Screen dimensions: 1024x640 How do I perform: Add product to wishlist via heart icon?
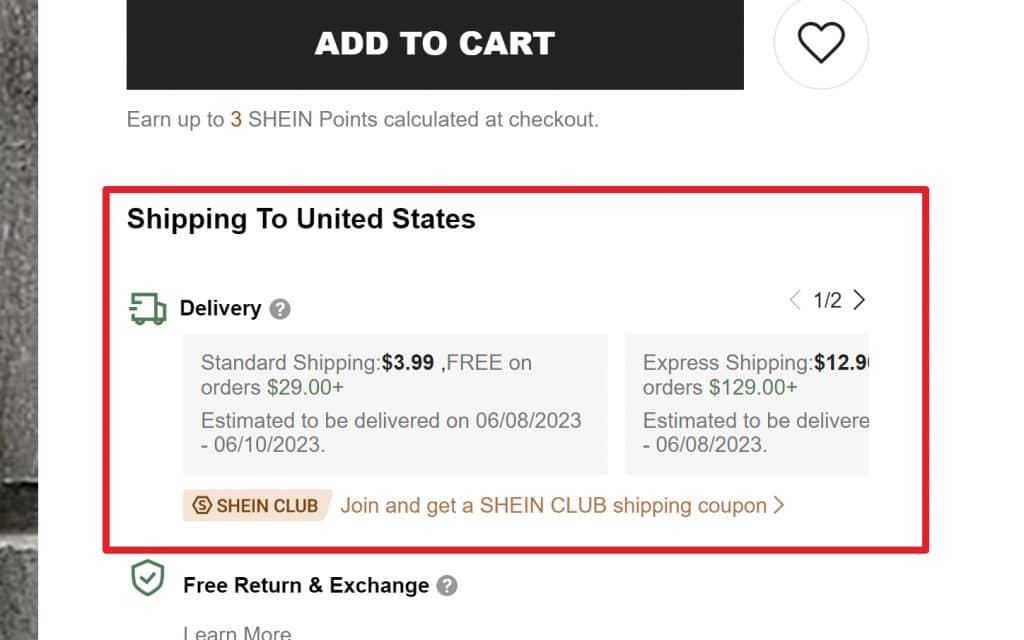pos(821,43)
